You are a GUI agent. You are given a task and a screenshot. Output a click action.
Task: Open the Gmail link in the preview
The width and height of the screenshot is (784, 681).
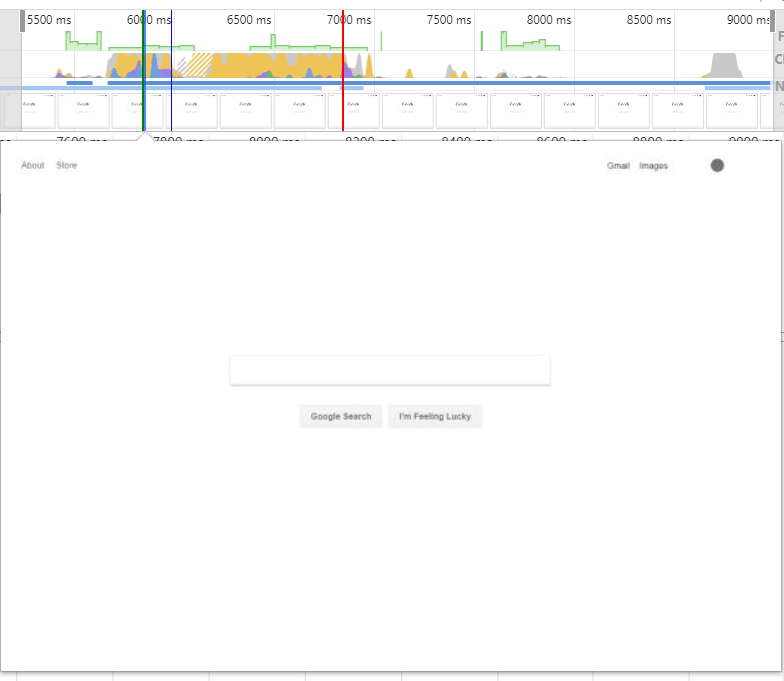coord(618,166)
